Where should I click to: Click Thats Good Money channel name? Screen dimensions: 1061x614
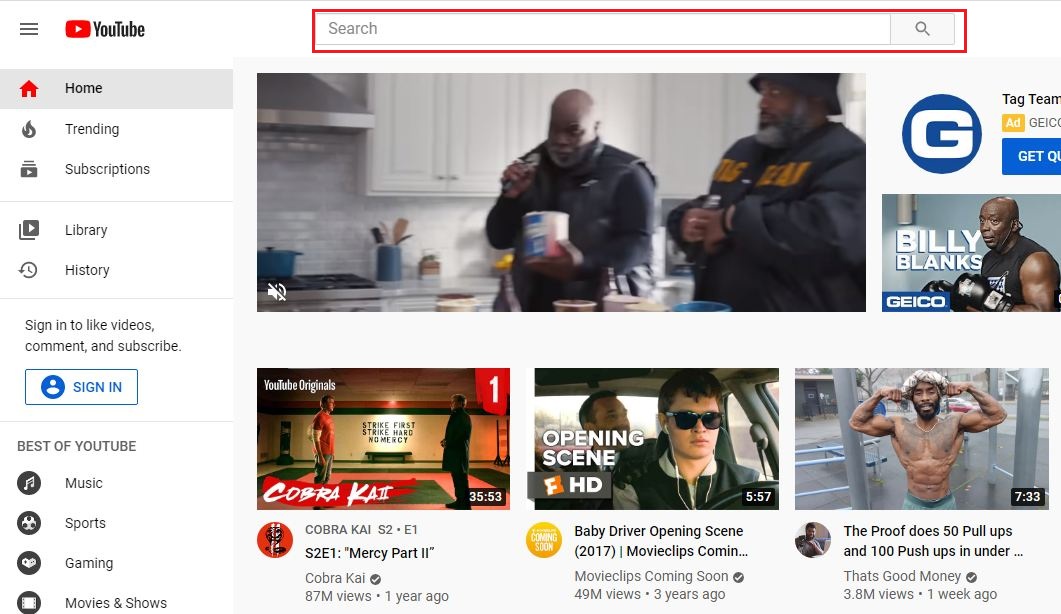(x=902, y=576)
